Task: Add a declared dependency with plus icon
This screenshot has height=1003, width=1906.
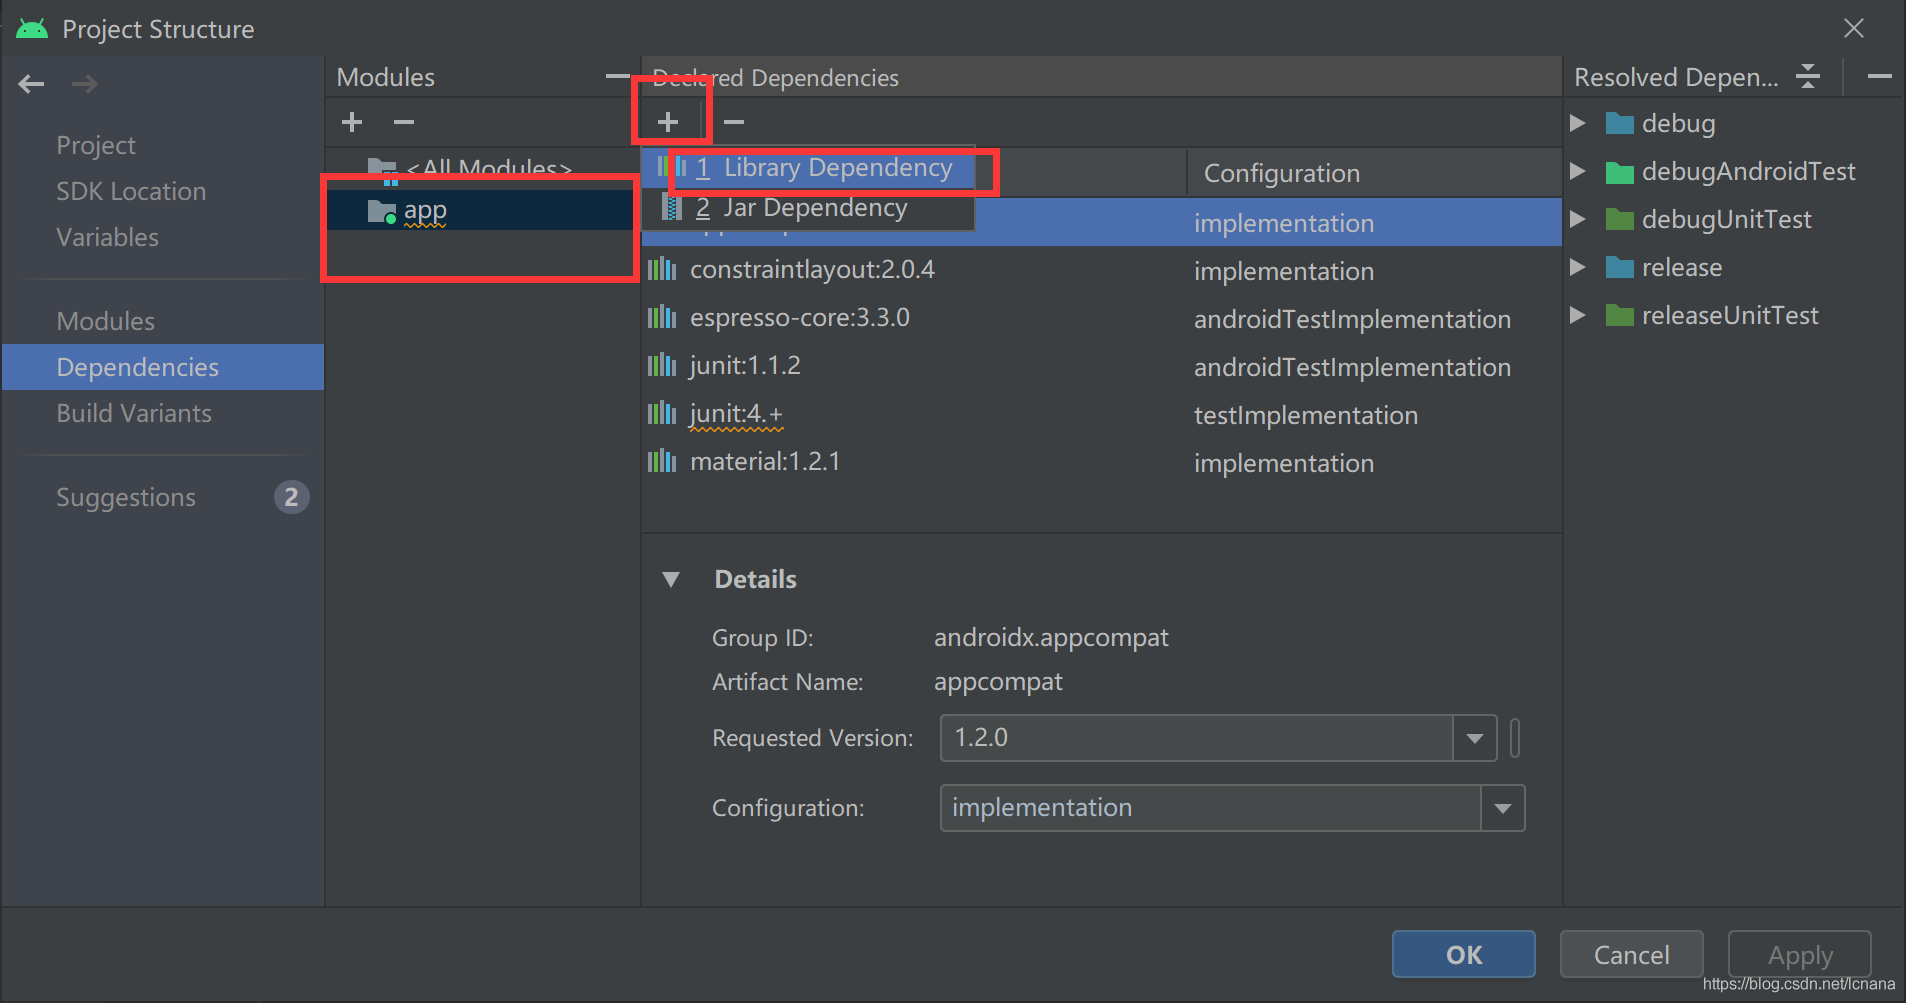Action: (668, 122)
